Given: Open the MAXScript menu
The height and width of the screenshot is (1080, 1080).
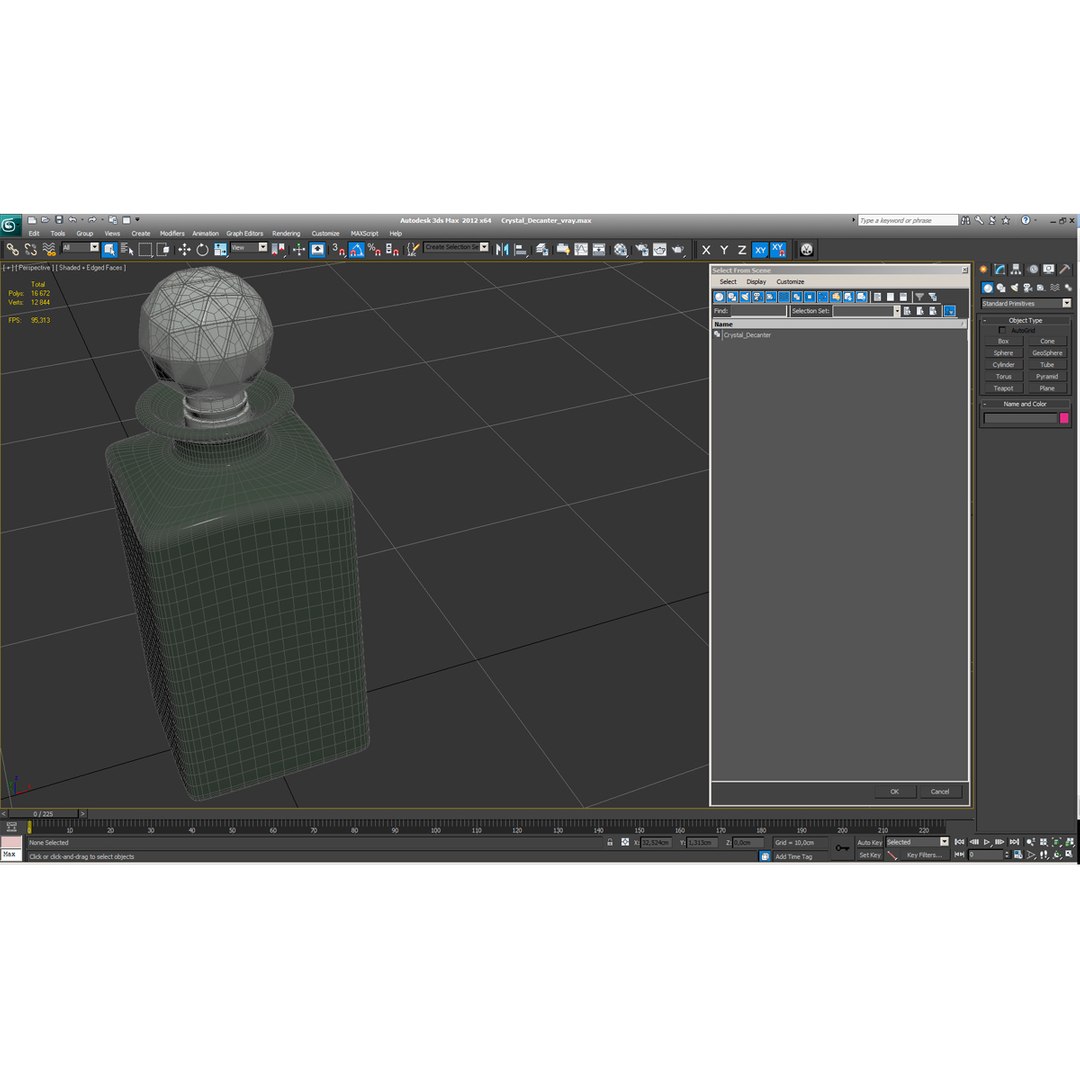Looking at the screenshot, I should (x=364, y=233).
